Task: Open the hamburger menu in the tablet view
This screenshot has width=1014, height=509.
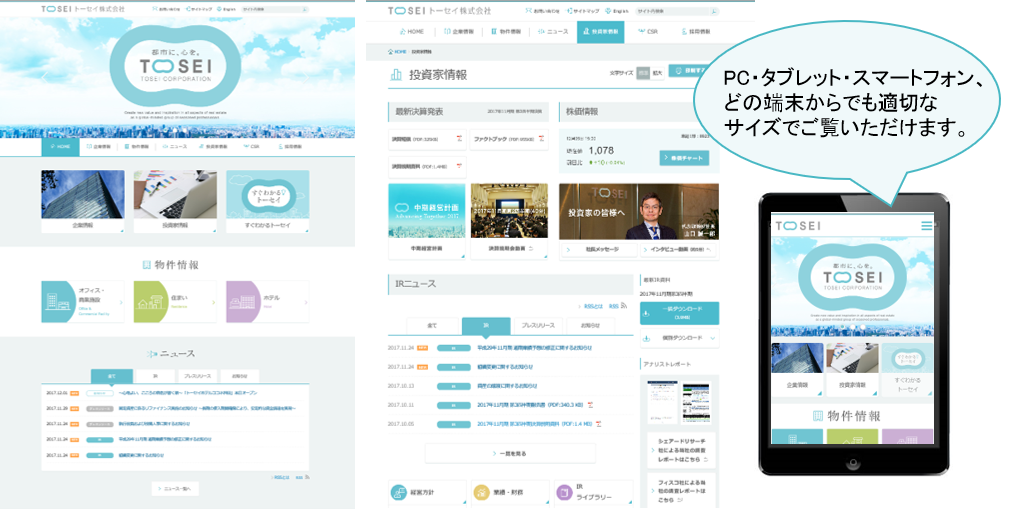Action: pos(927,226)
